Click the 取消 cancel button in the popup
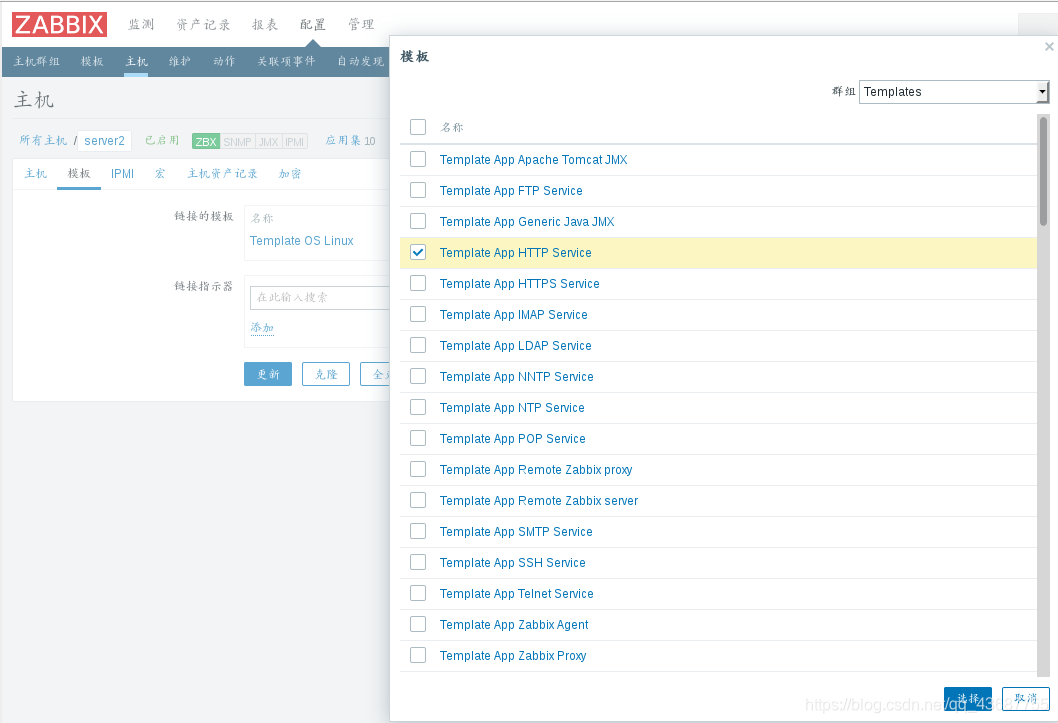The image size is (1058, 723). [x=1026, y=699]
